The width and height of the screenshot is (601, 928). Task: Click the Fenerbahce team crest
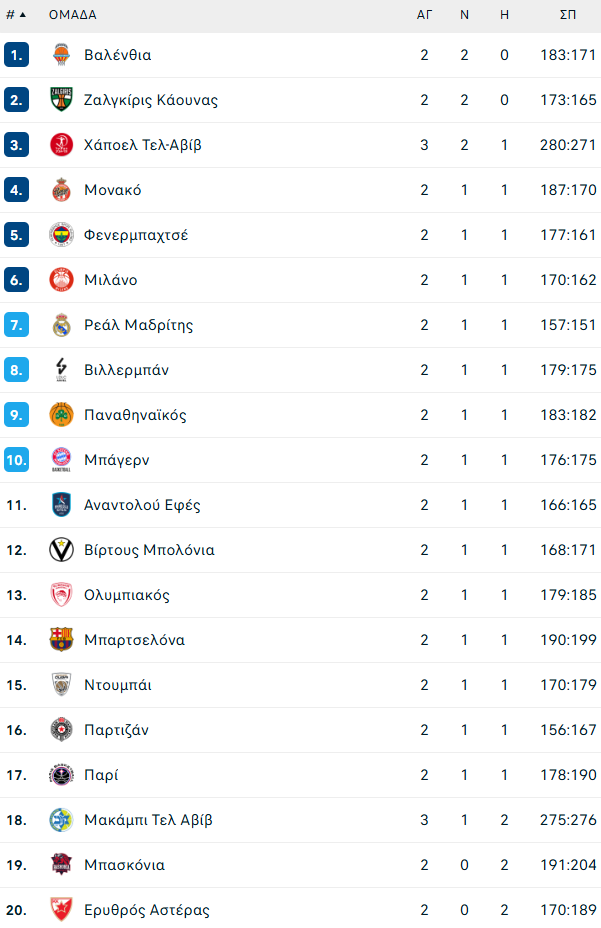coord(61,235)
